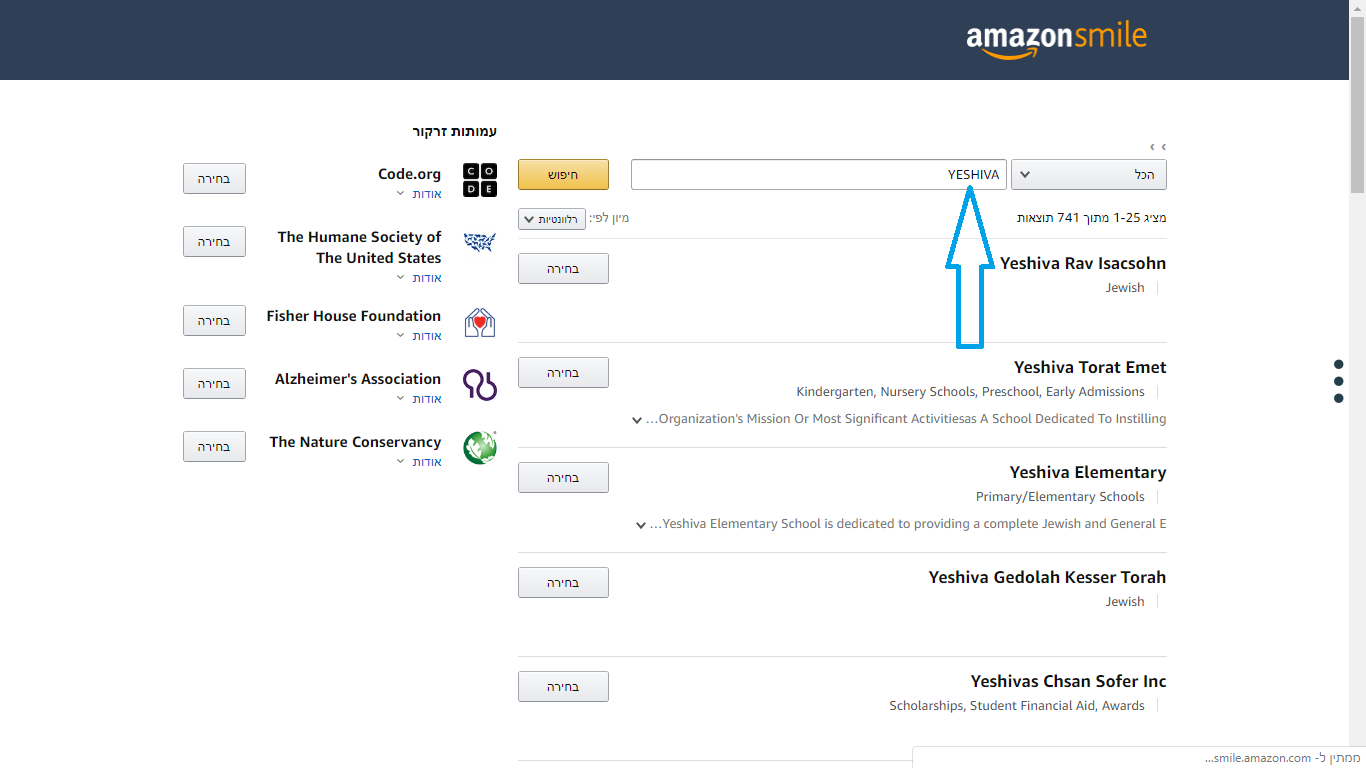1366x768 pixels.
Task: Select Yeshiva Rav Isacsohn charity button
Action: tap(563, 268)
